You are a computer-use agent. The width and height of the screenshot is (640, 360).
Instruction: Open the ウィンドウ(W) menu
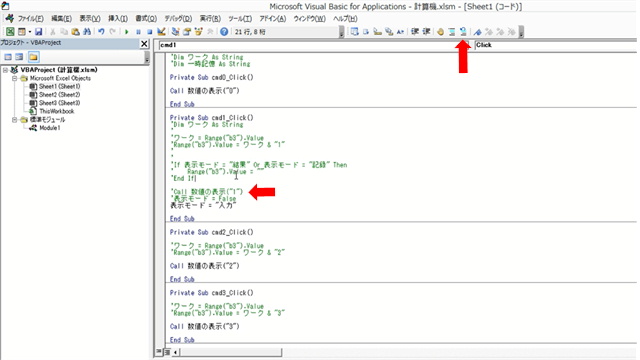point(309,19)
